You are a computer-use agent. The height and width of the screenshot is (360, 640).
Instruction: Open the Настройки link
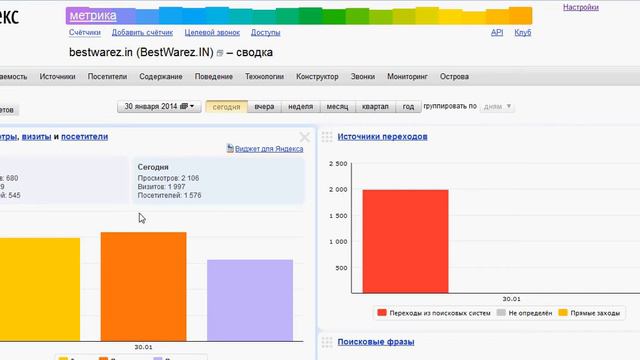[581, 7]
